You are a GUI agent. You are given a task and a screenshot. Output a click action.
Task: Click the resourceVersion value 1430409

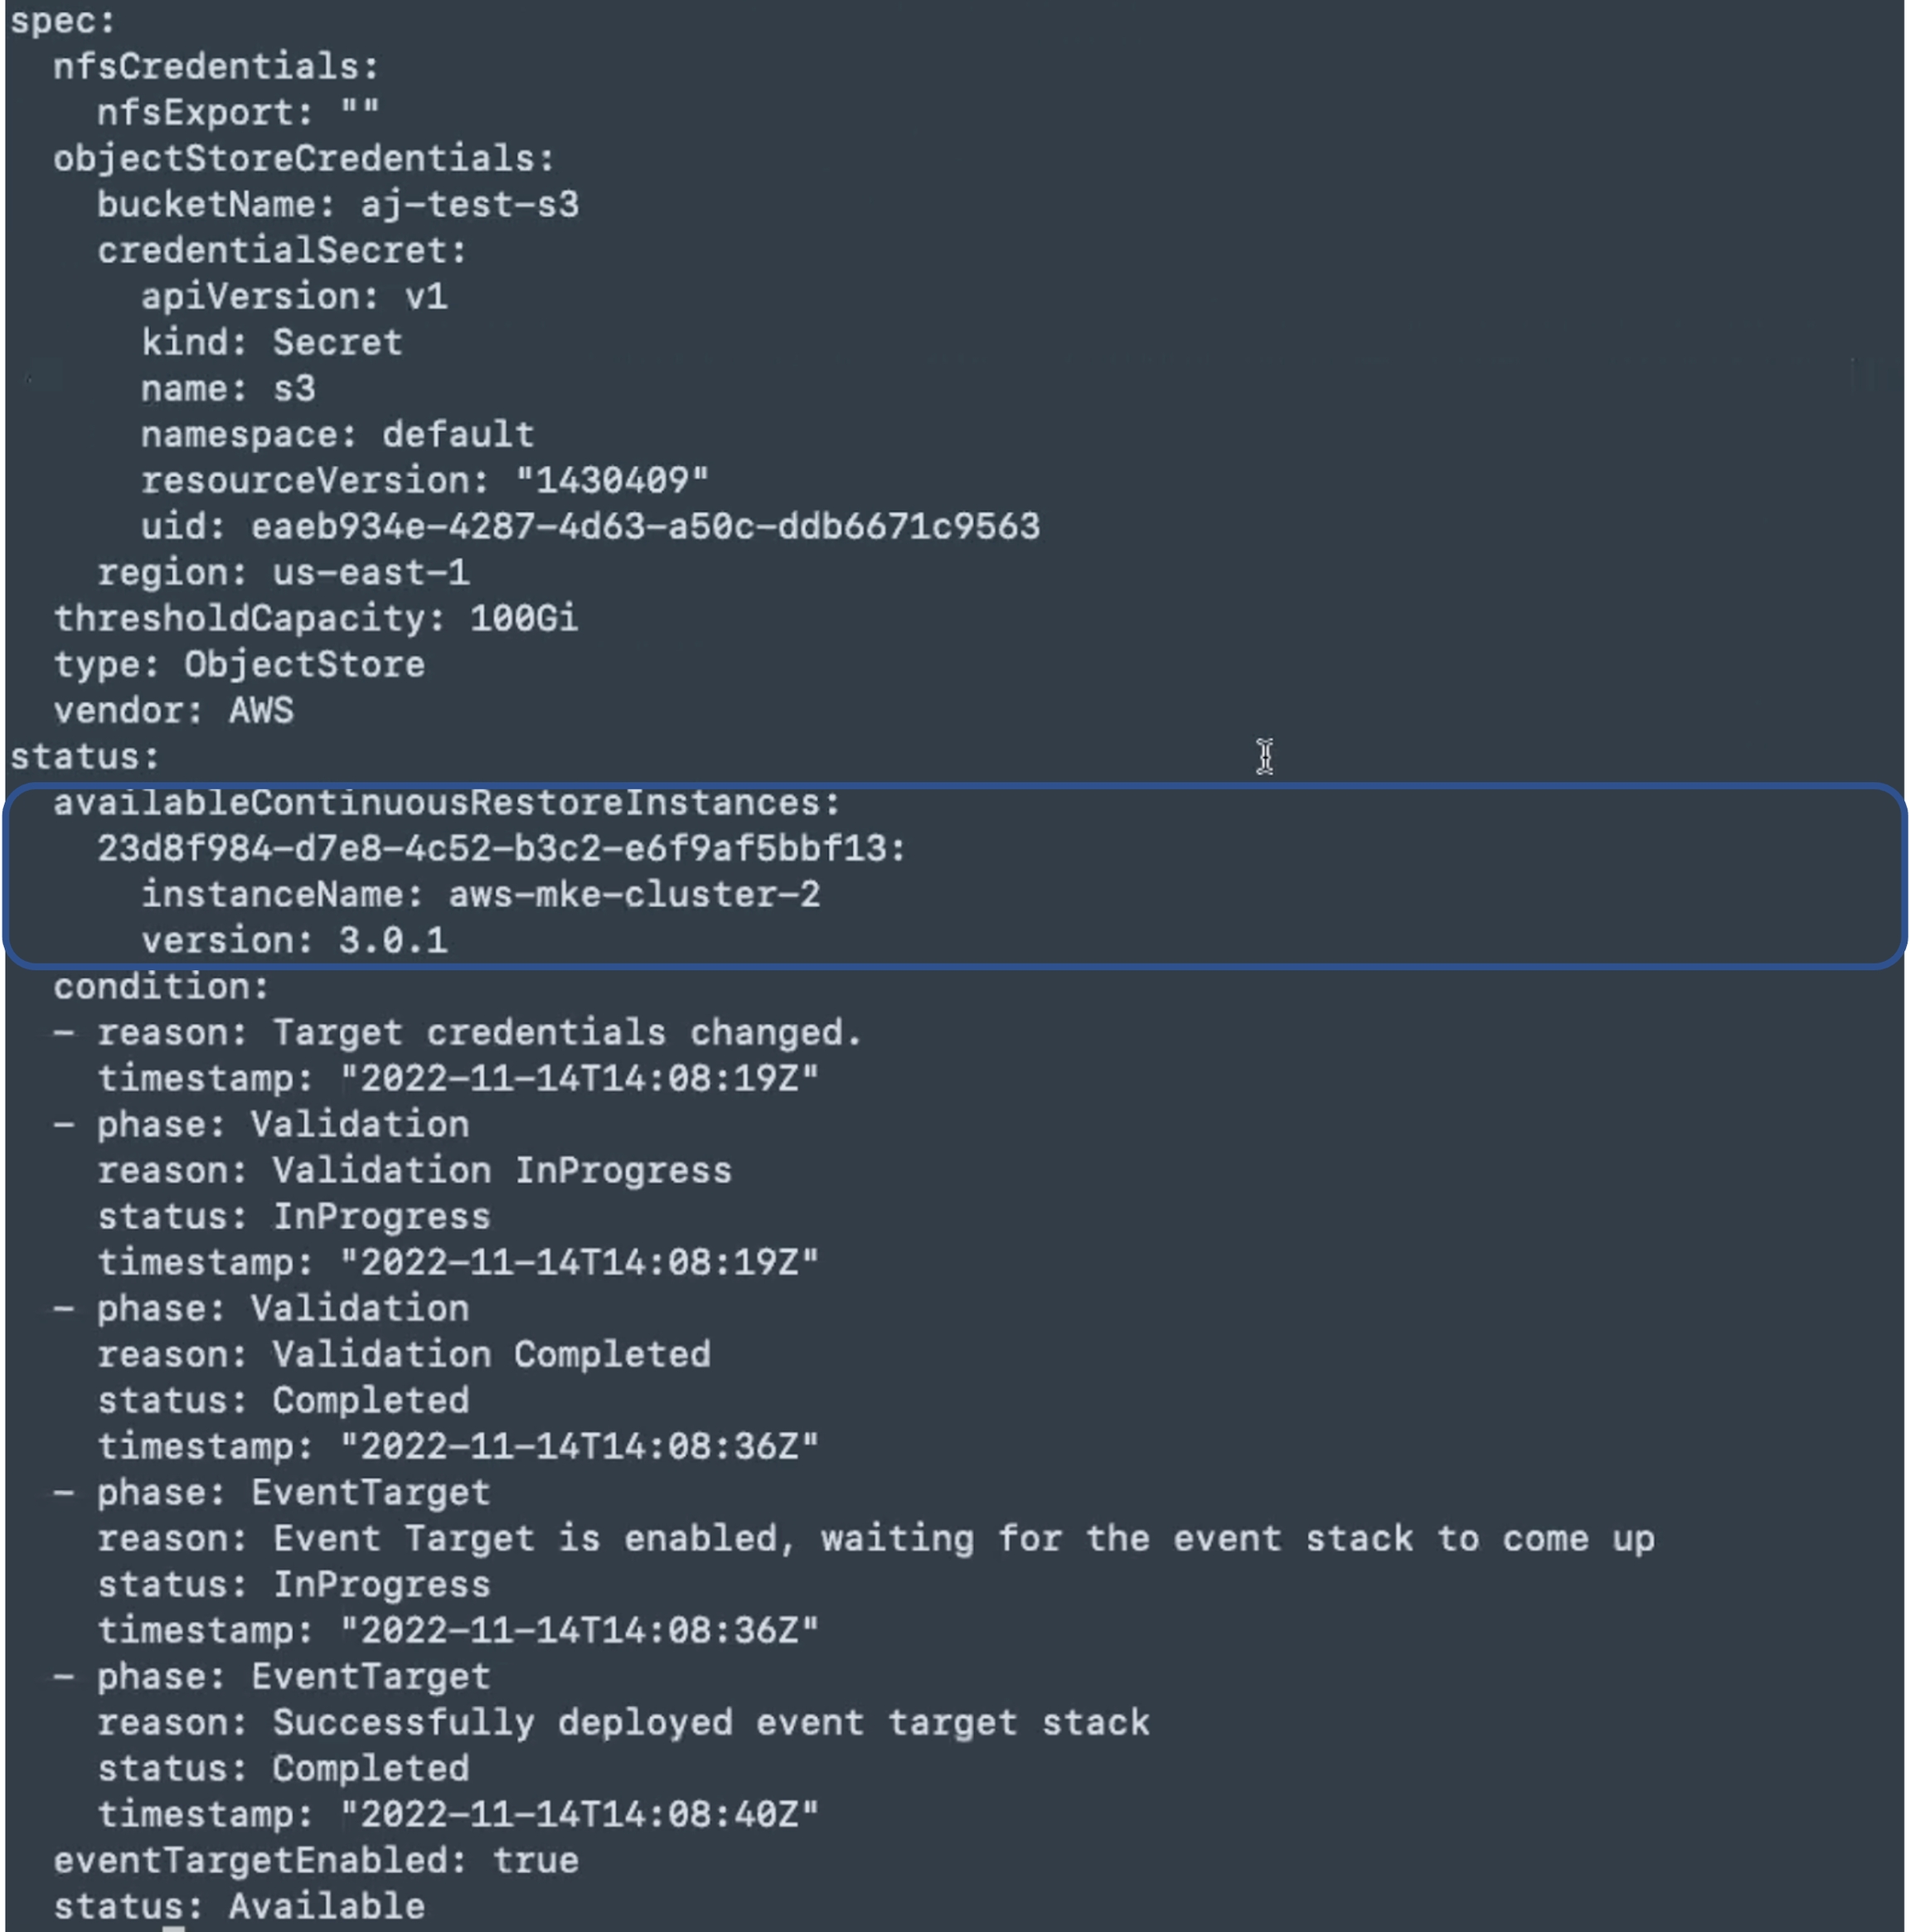(612, 481)
